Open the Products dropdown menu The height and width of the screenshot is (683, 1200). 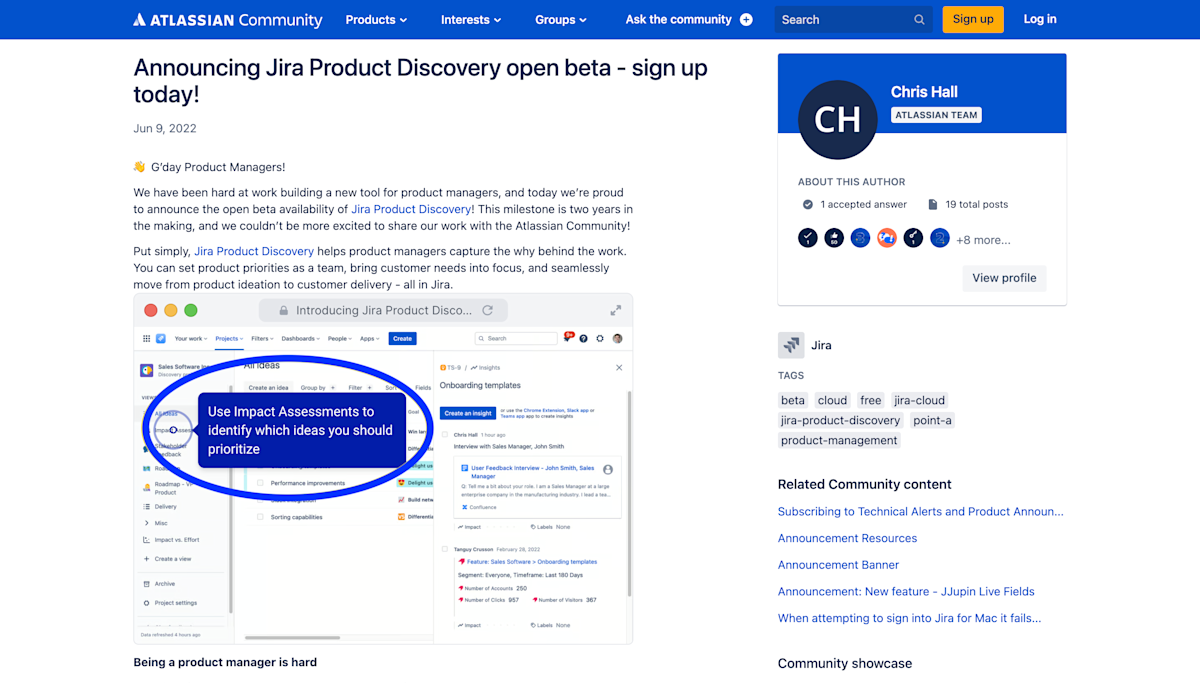[376, 19]
